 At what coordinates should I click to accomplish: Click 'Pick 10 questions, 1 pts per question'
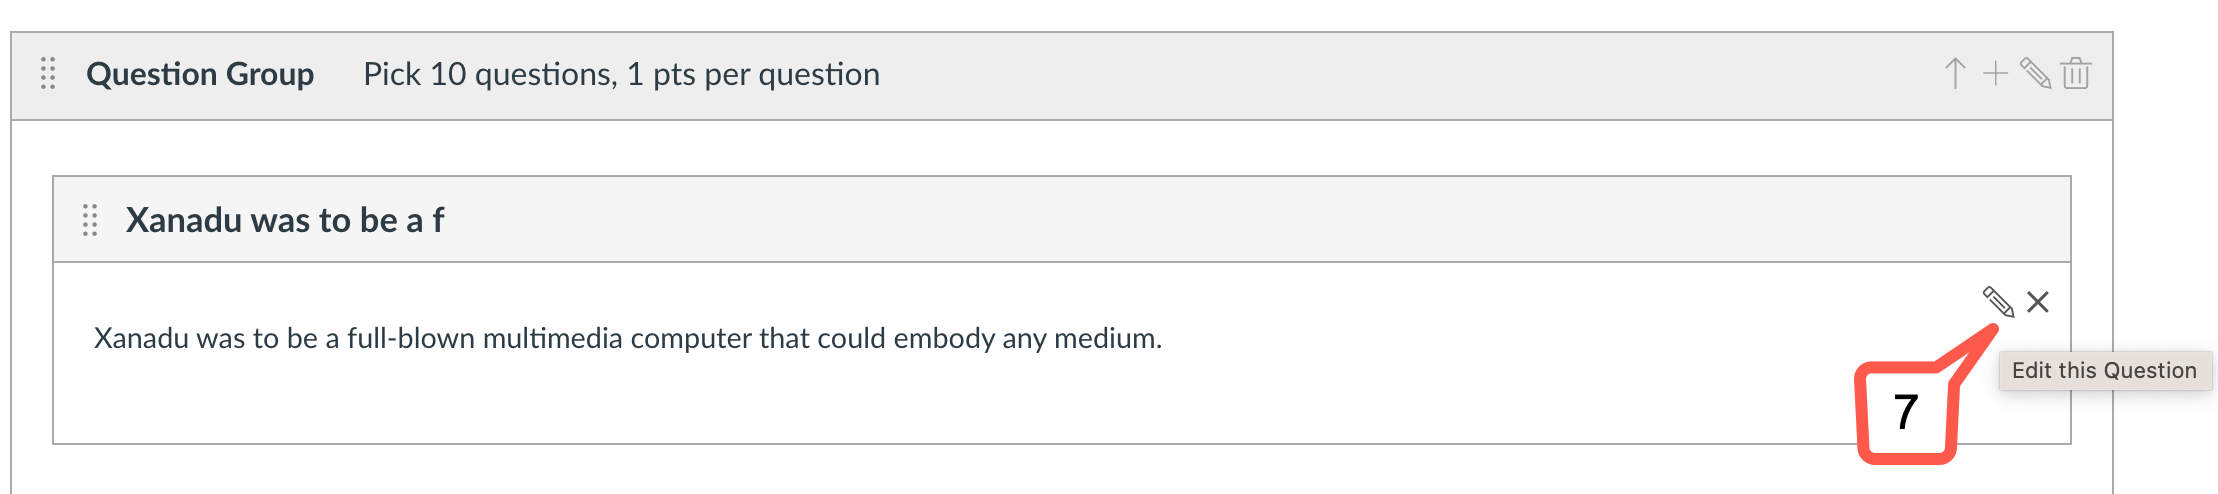tap(621, 74)
